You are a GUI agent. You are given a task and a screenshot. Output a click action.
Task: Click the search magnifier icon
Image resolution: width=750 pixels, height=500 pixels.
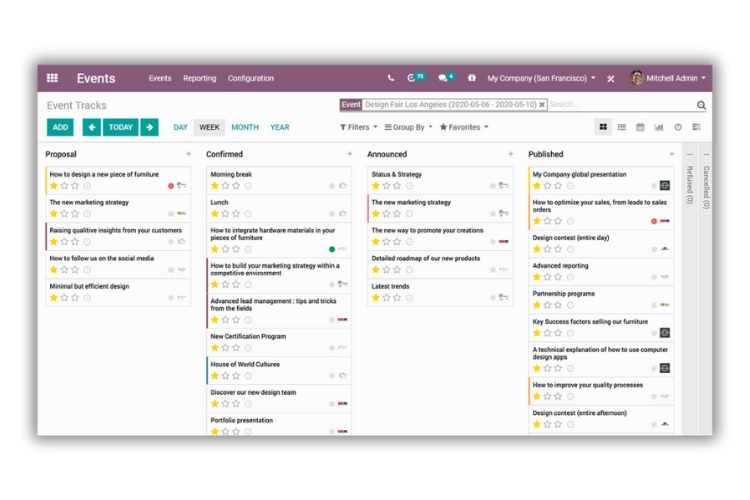[x=701, y=105]
